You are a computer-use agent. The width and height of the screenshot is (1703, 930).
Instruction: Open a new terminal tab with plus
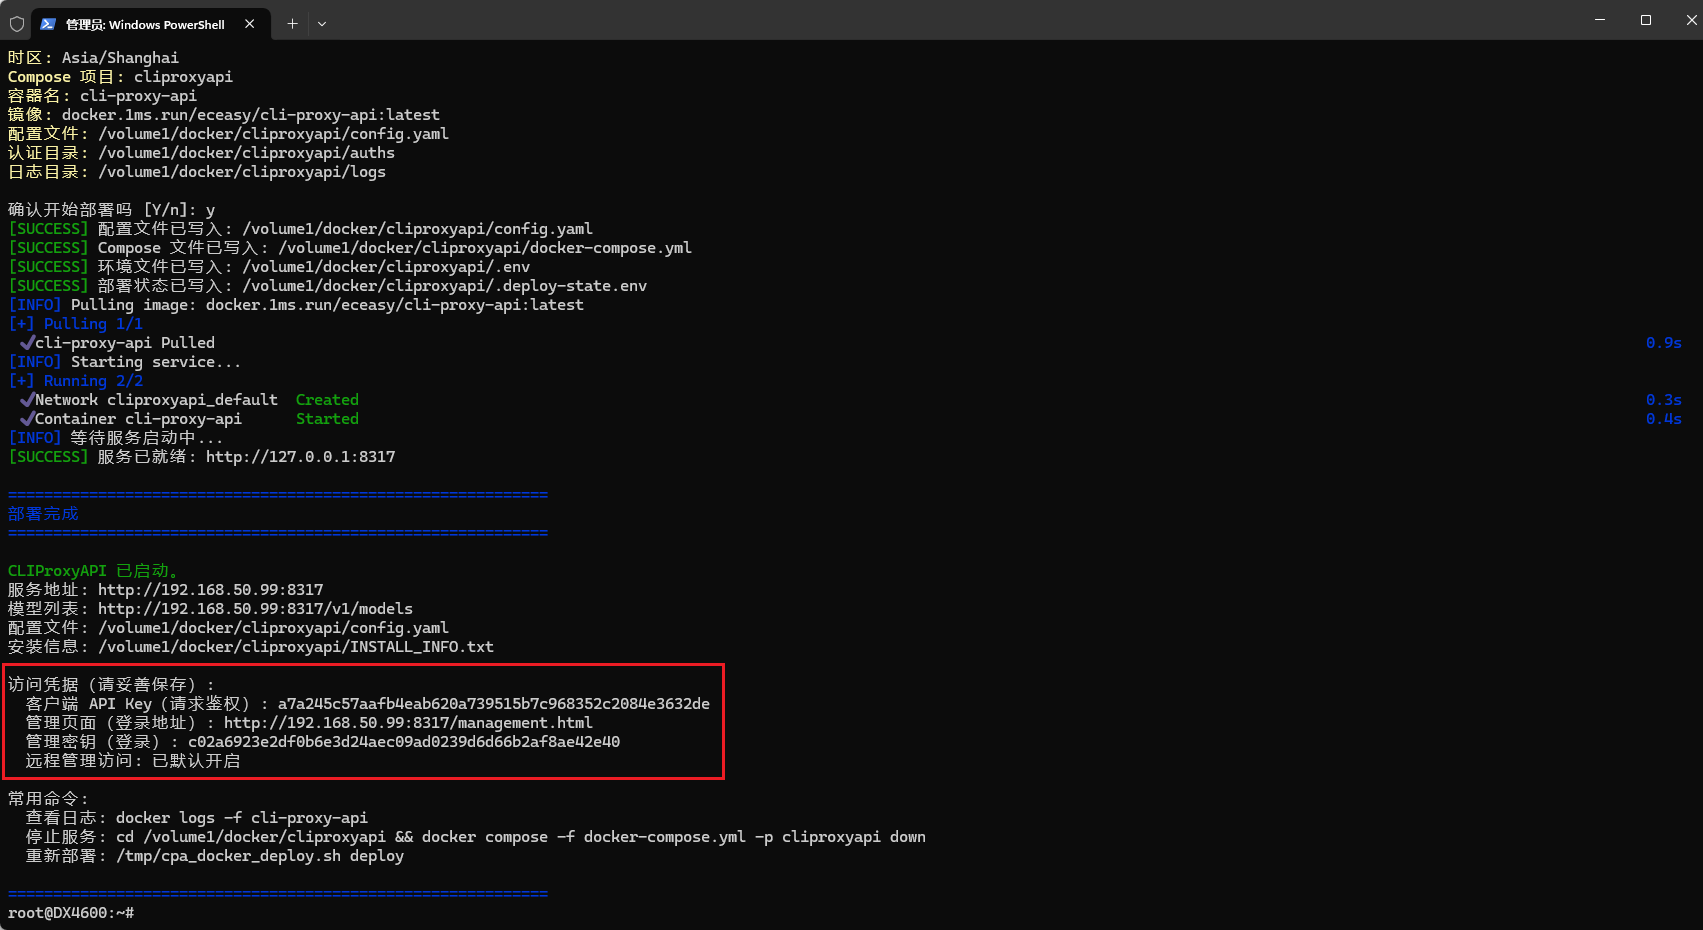(292, 24)
